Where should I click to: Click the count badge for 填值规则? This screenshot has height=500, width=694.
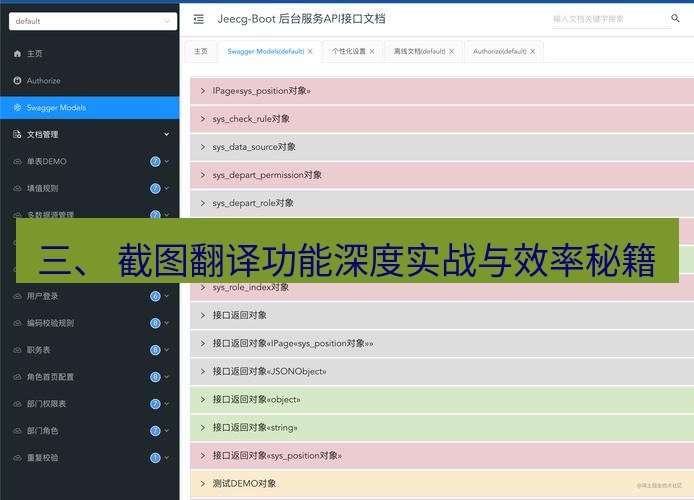155,188
